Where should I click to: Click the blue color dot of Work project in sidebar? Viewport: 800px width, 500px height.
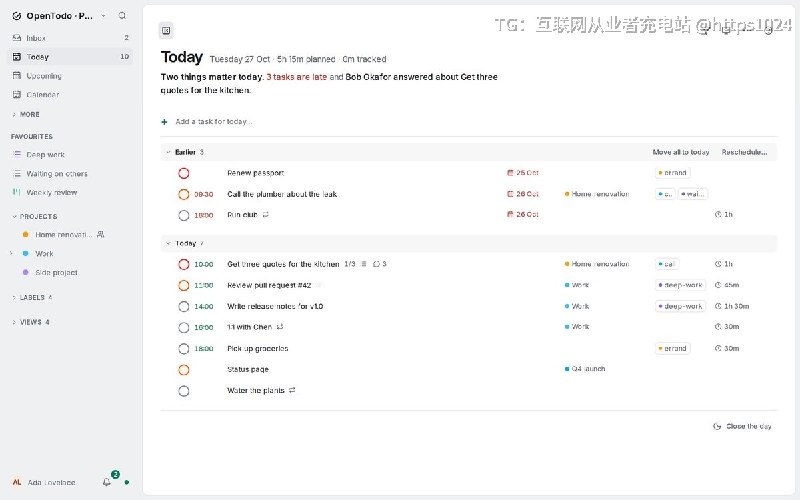pos(26,254)
